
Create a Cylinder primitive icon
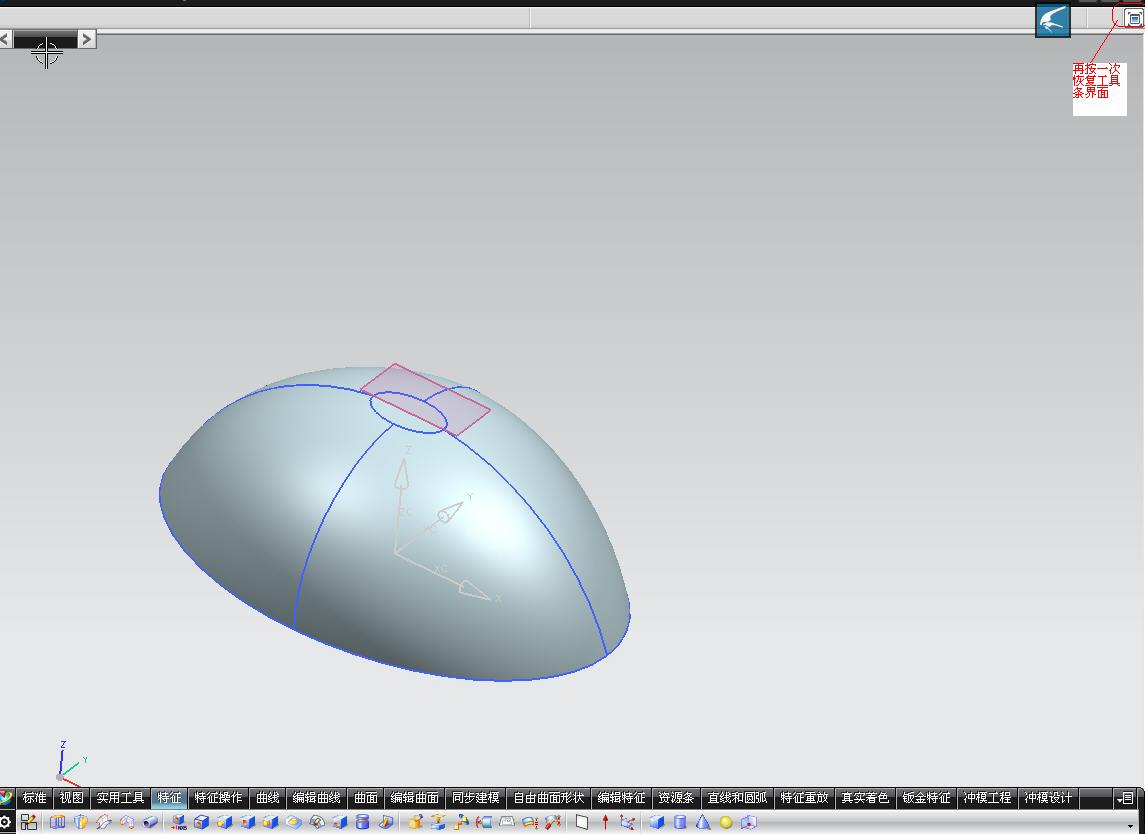coord(680,822)
